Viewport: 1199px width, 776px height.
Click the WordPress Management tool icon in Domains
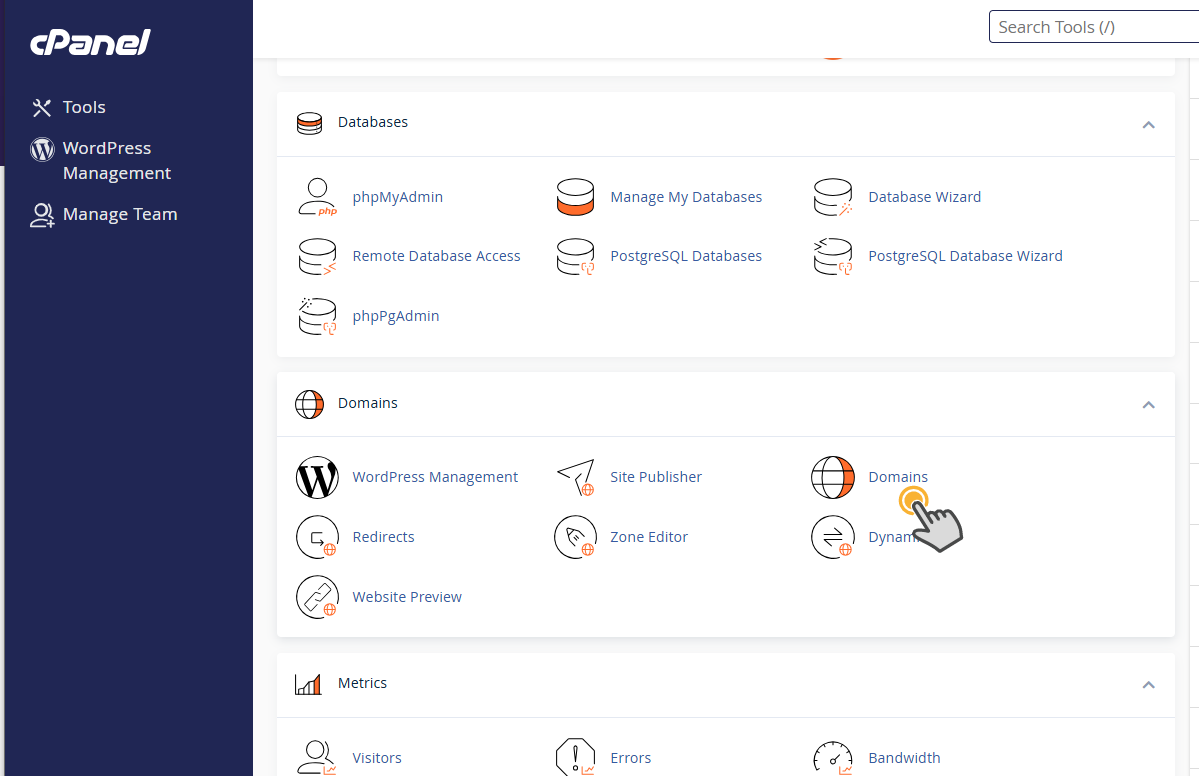click(x=317, y=478)
